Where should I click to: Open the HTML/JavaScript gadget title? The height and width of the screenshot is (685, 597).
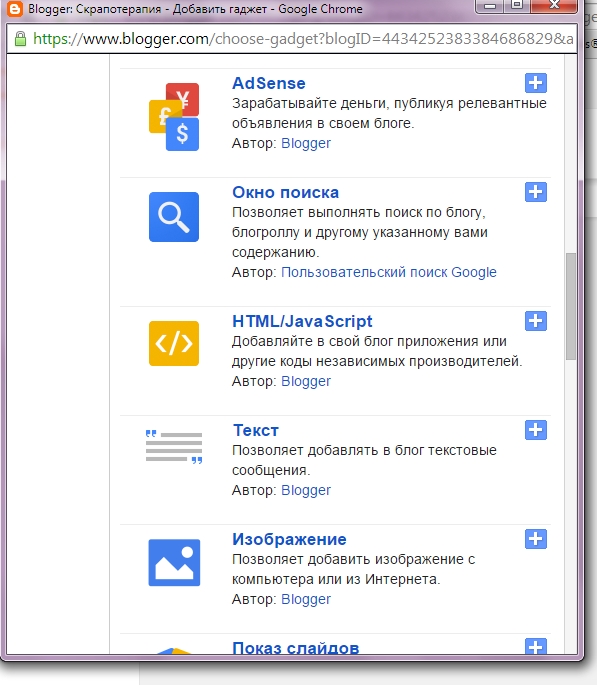[302, 321]
